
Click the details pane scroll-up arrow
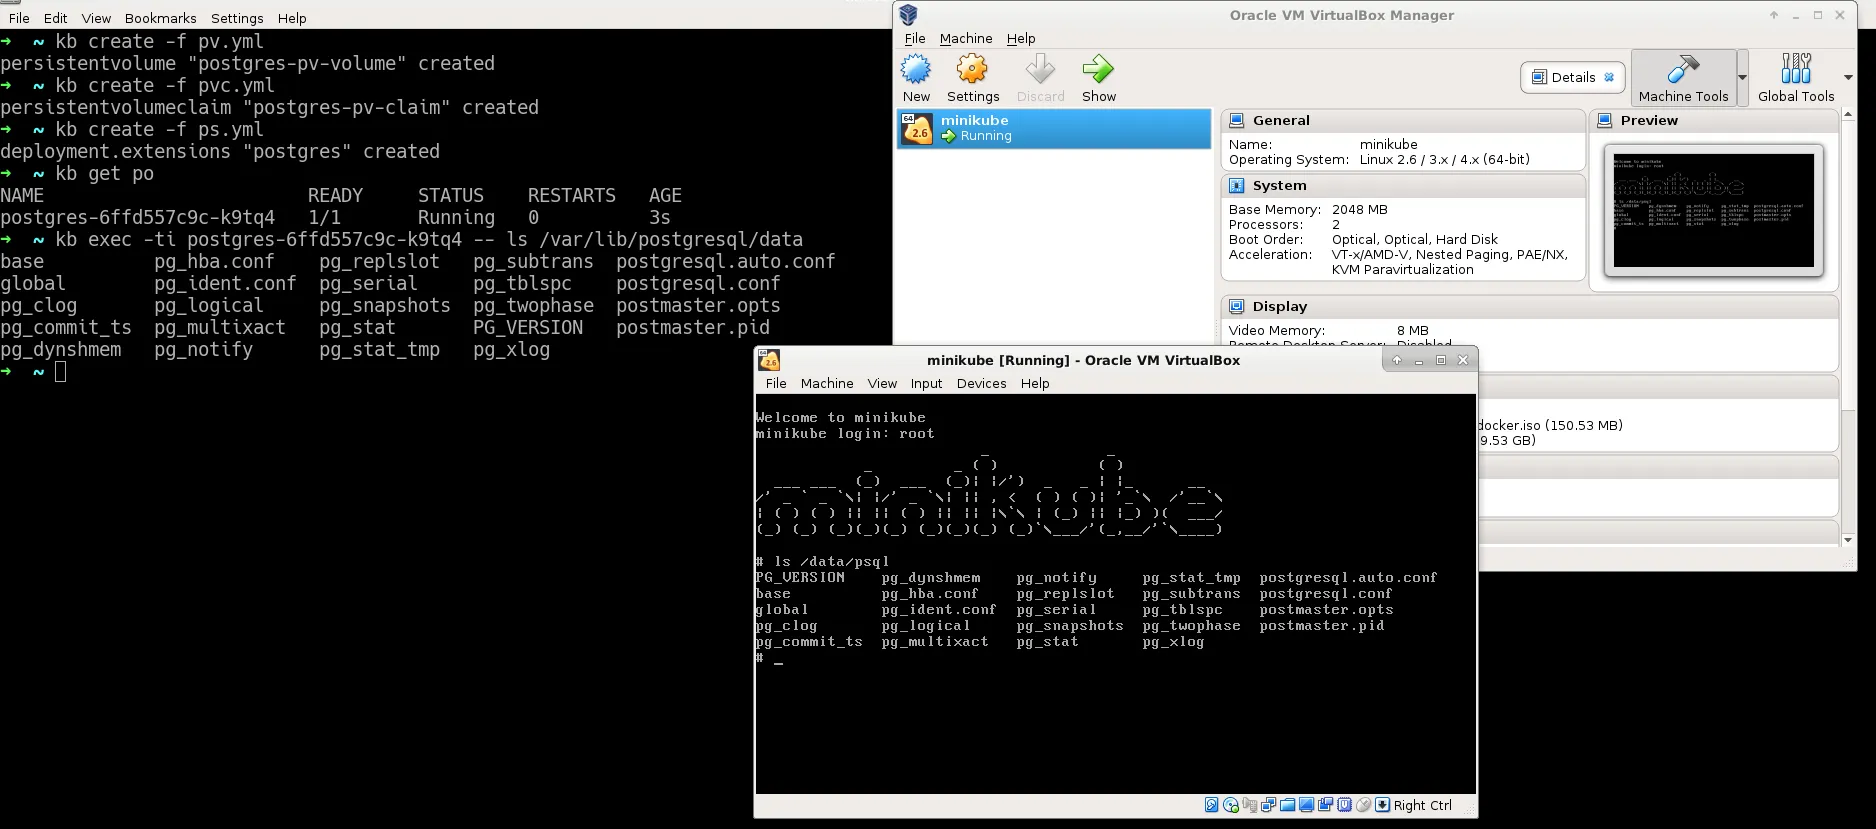coord(1848,115)
